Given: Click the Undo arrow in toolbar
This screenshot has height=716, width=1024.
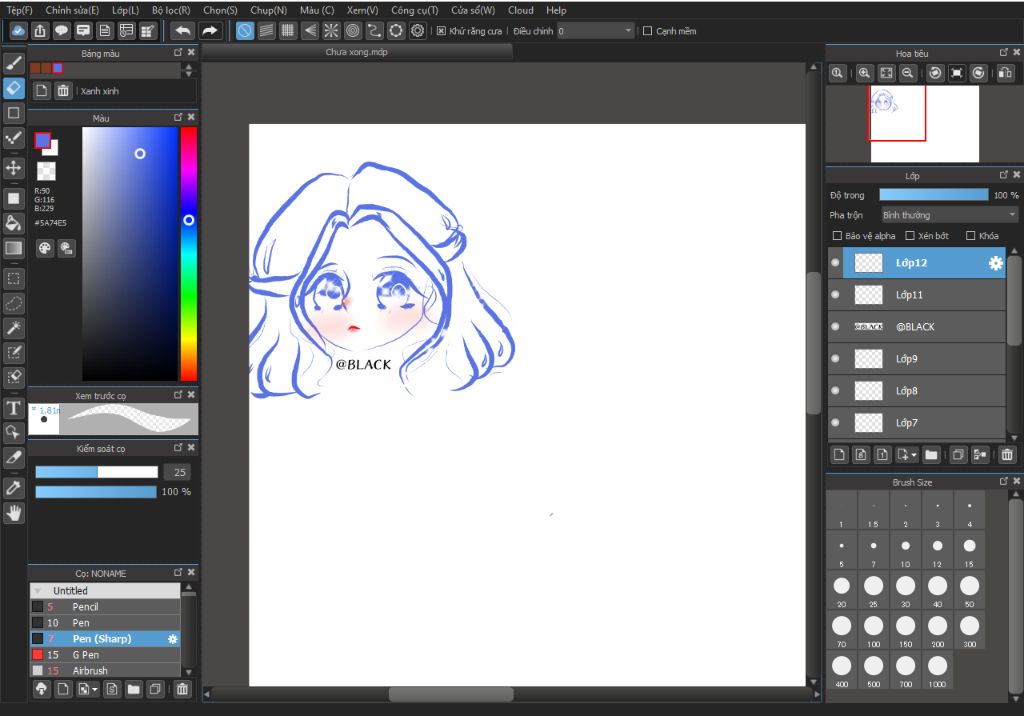Looking at the screenshot, I should pos(183,31).
